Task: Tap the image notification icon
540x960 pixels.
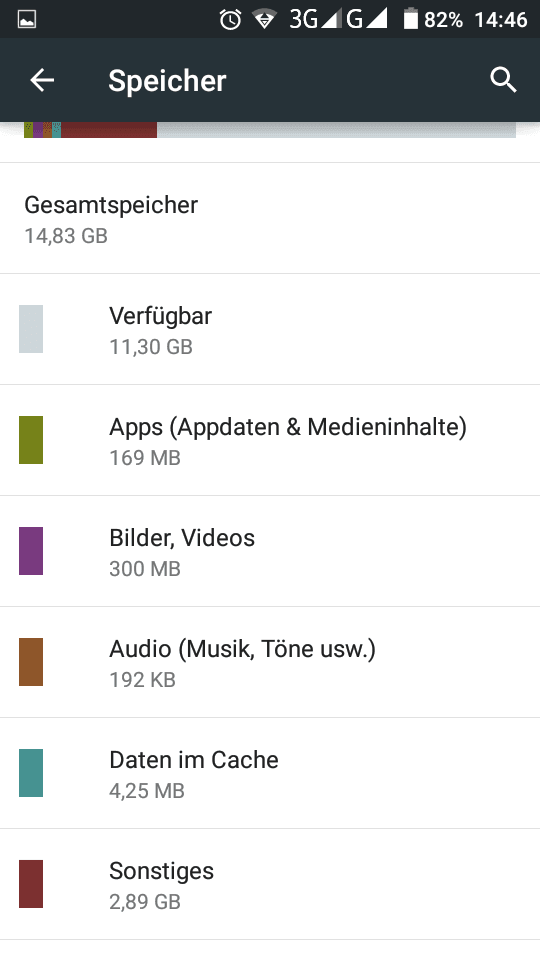Action: 27,20
